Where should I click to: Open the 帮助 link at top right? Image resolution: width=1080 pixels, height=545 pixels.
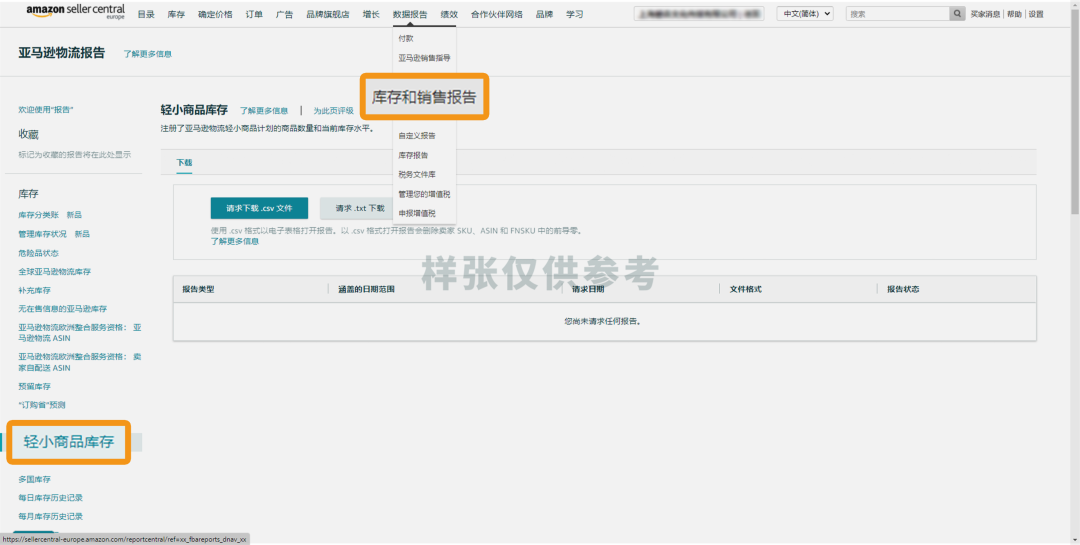tap(1014, 14)
